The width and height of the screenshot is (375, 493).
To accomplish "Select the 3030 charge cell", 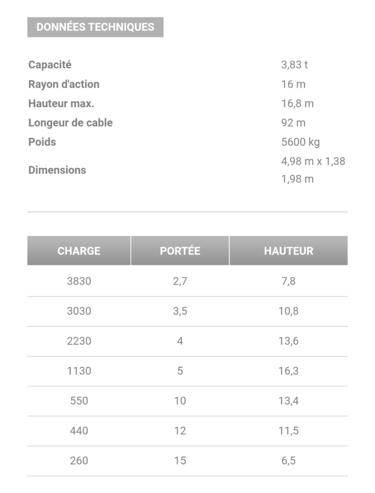I will tap(79, 311).
